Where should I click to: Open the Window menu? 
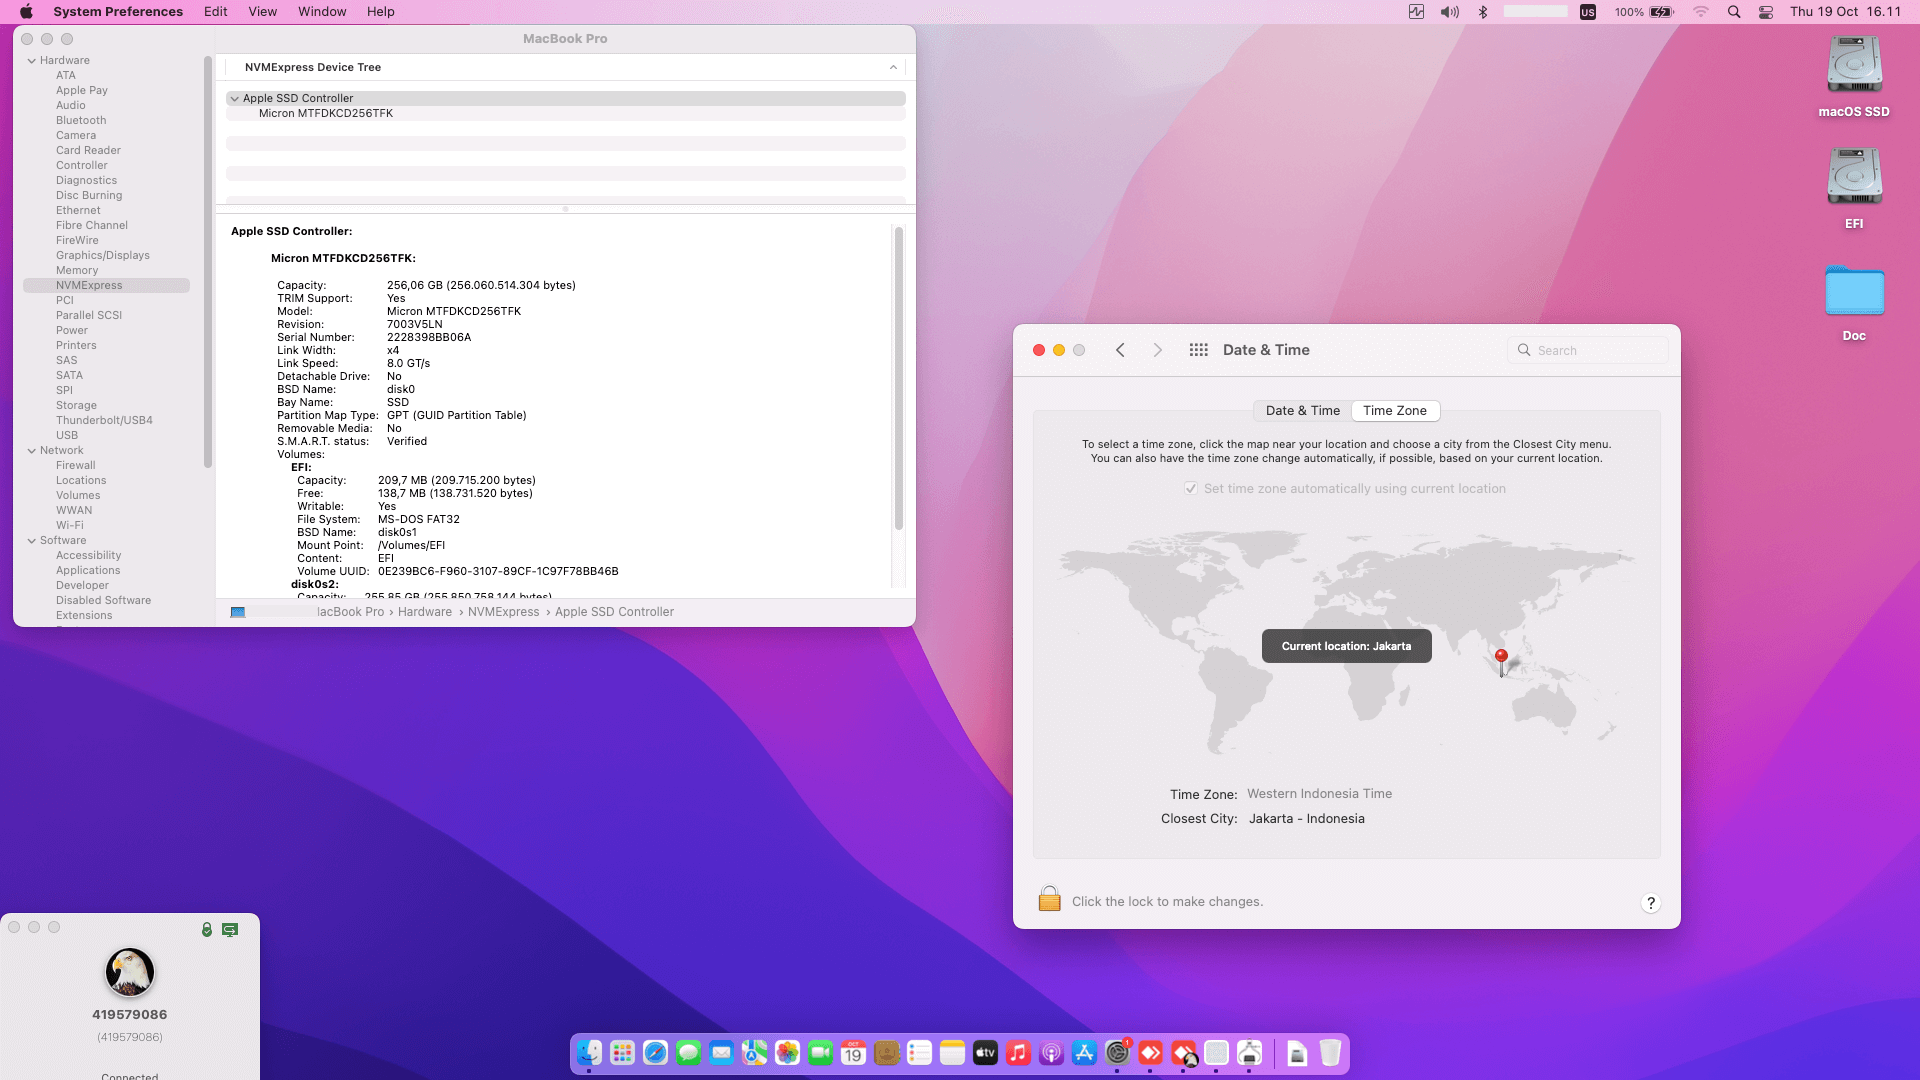point(321,12)
